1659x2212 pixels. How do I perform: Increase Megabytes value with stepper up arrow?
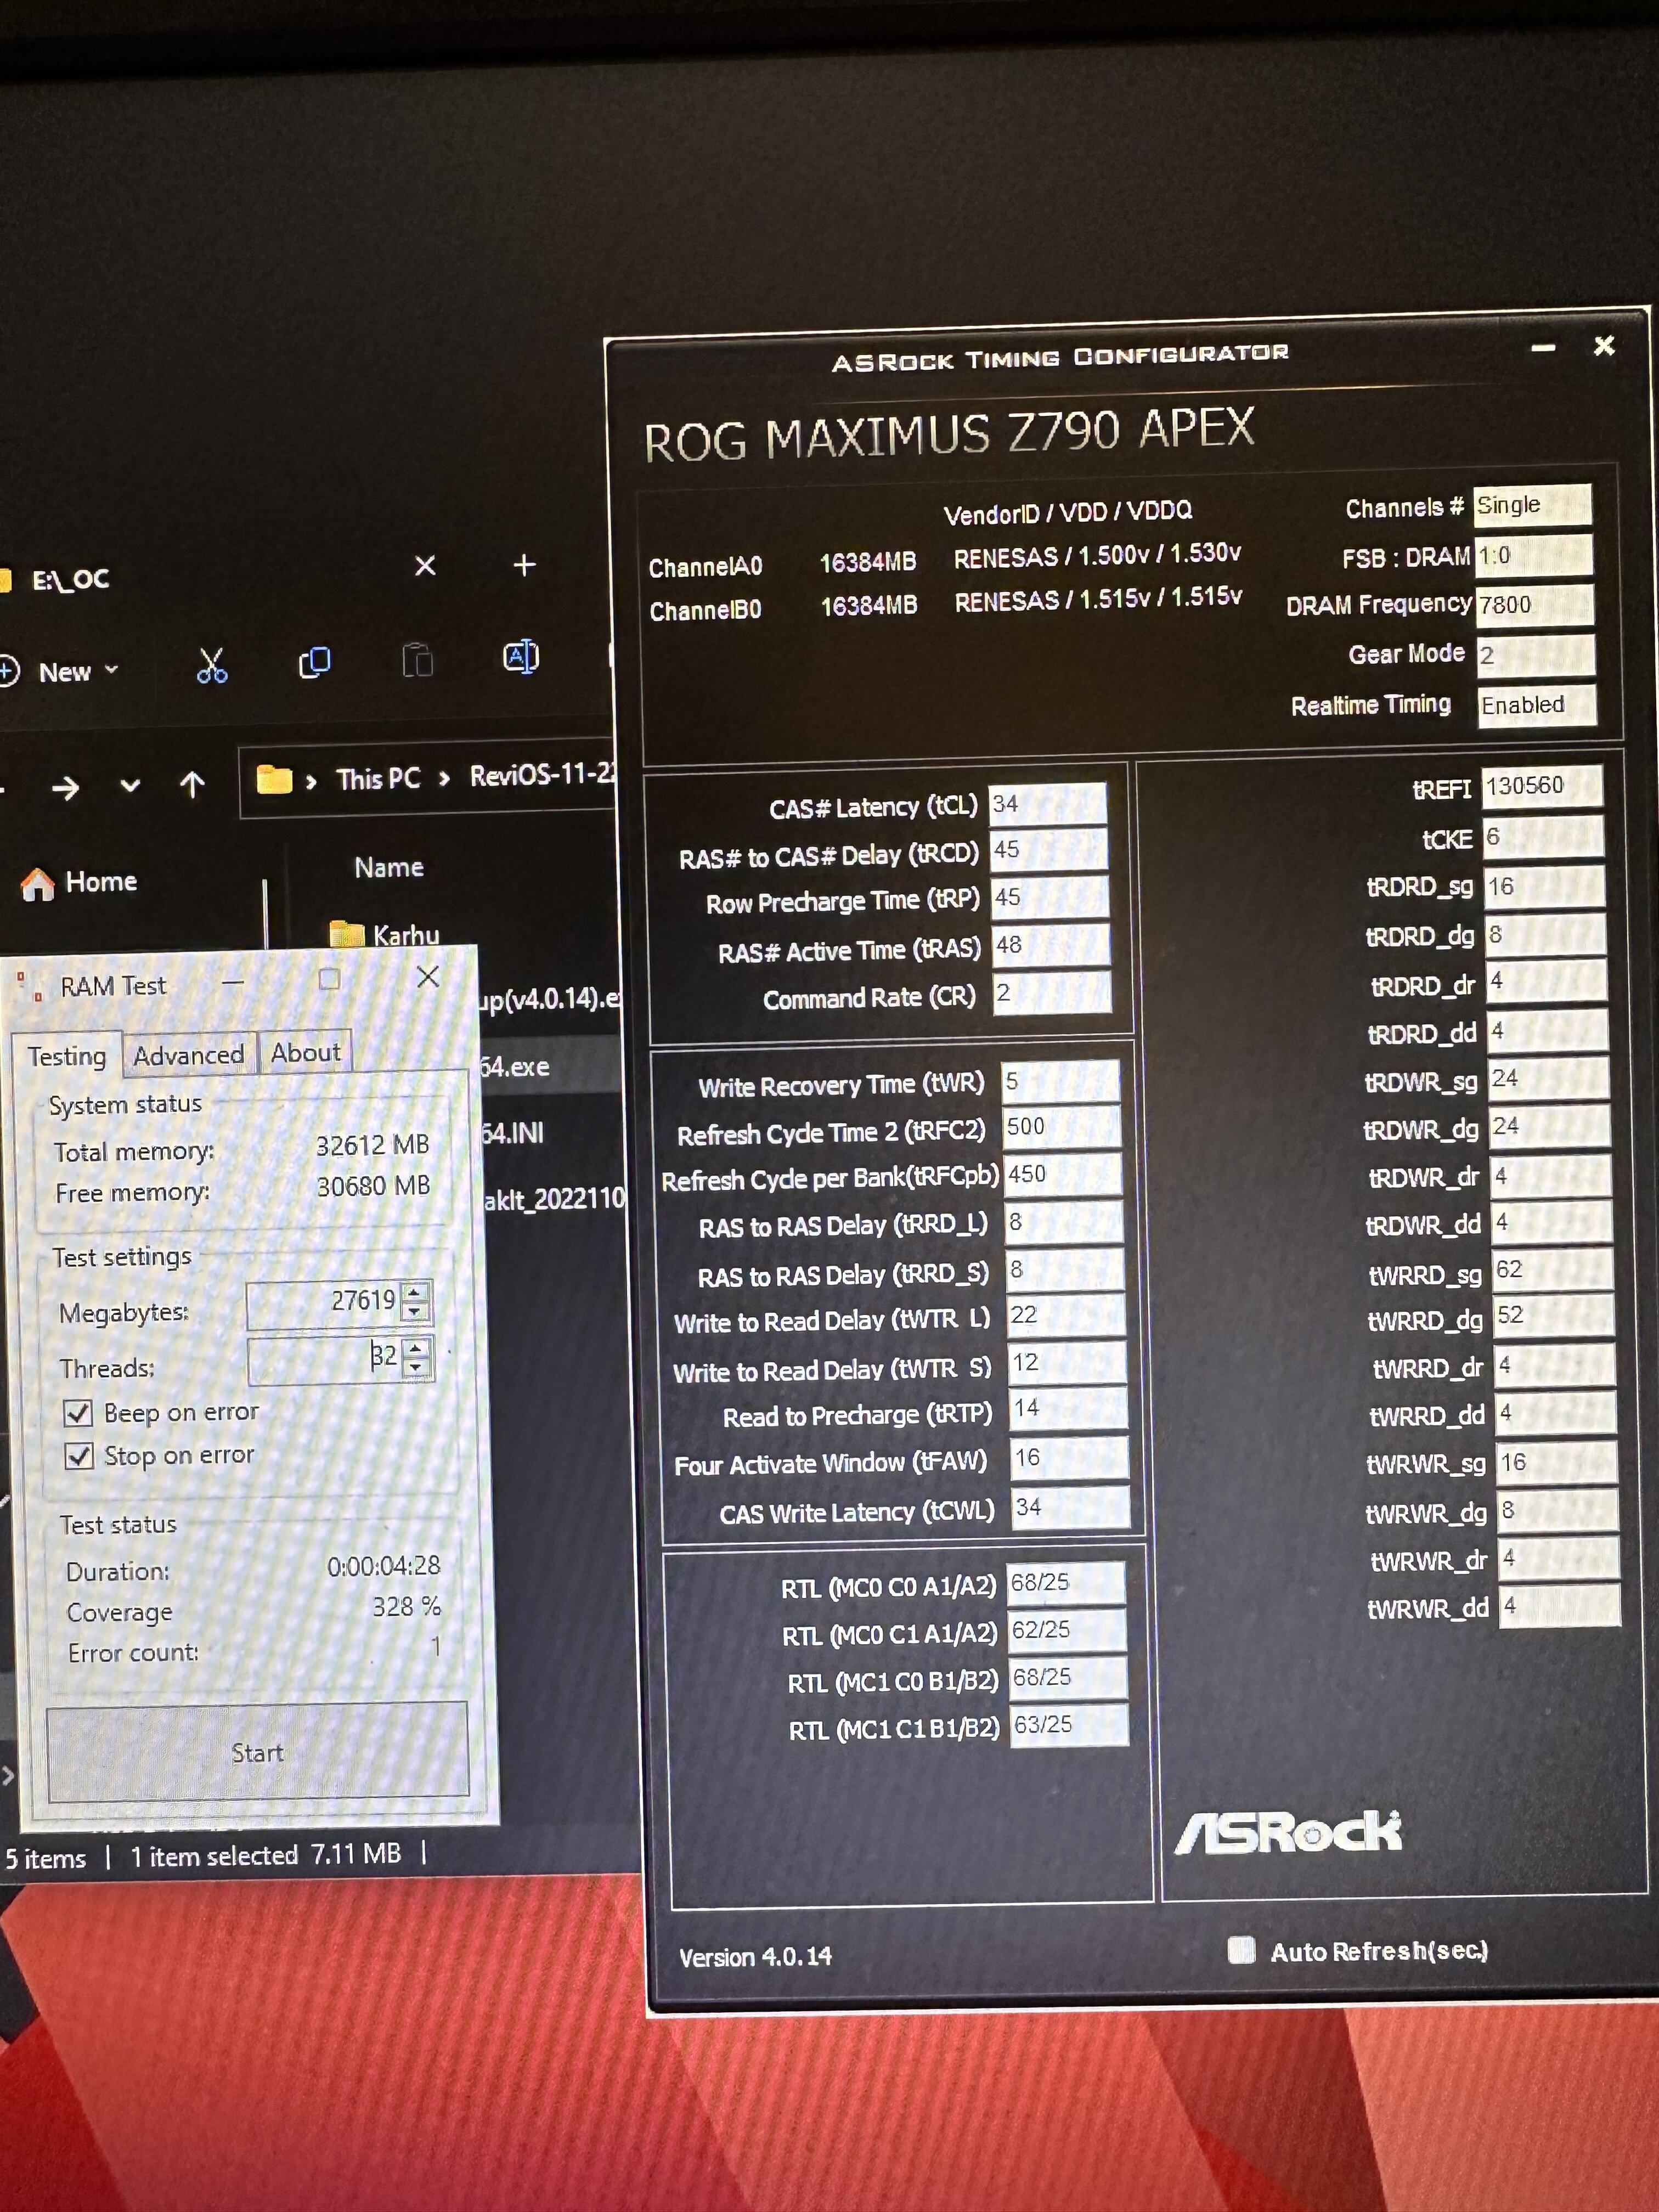point(415,1291)
